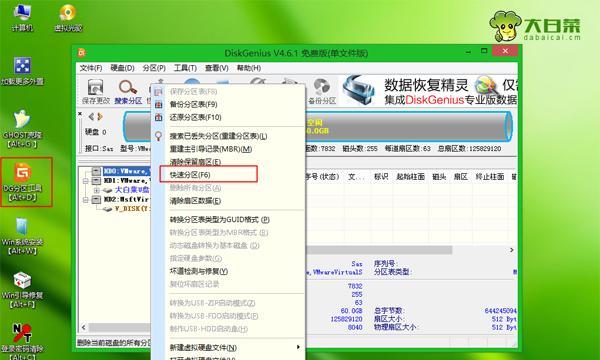Viewport: 600px width, 360px height.
Task: Open the Win引导修复 (Alt+F) desktop icon
Action: pos(22,289)
